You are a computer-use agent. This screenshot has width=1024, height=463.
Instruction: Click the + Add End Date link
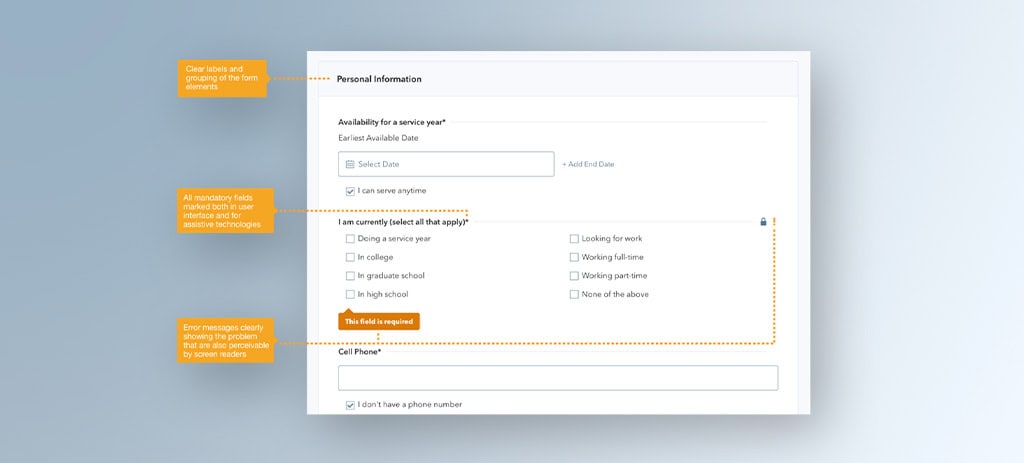(x=588, y=164)
